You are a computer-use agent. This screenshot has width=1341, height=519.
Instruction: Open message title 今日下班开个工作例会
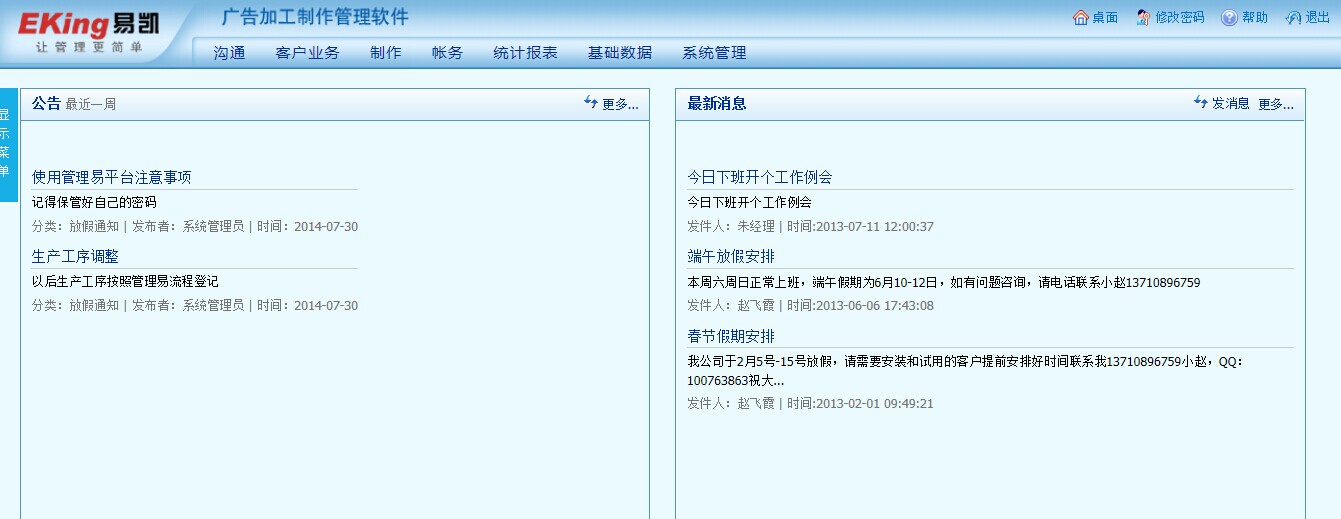(x=760, y=177)
